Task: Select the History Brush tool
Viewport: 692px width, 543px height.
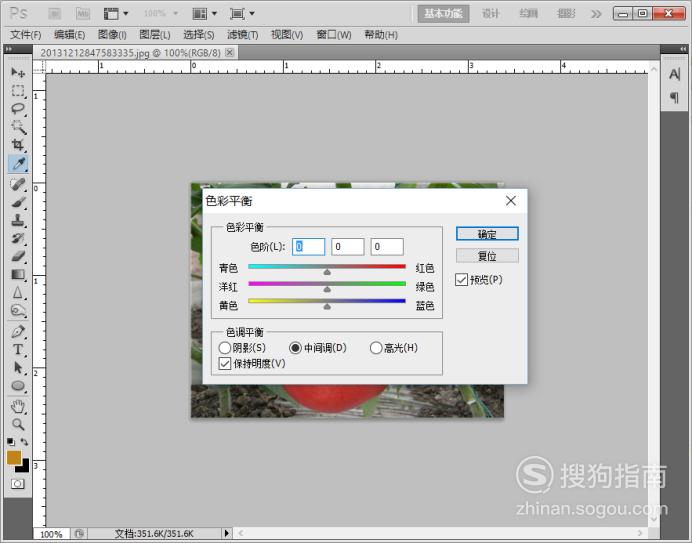Action: [18, 238]
